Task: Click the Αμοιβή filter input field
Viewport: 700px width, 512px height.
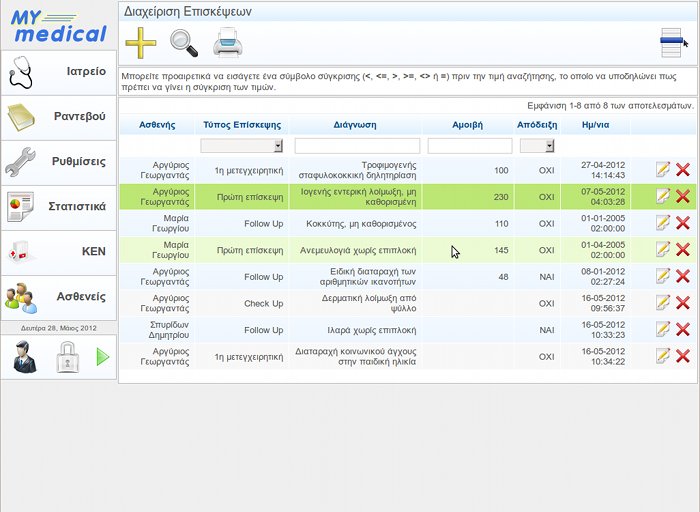Action: point(470,146)
